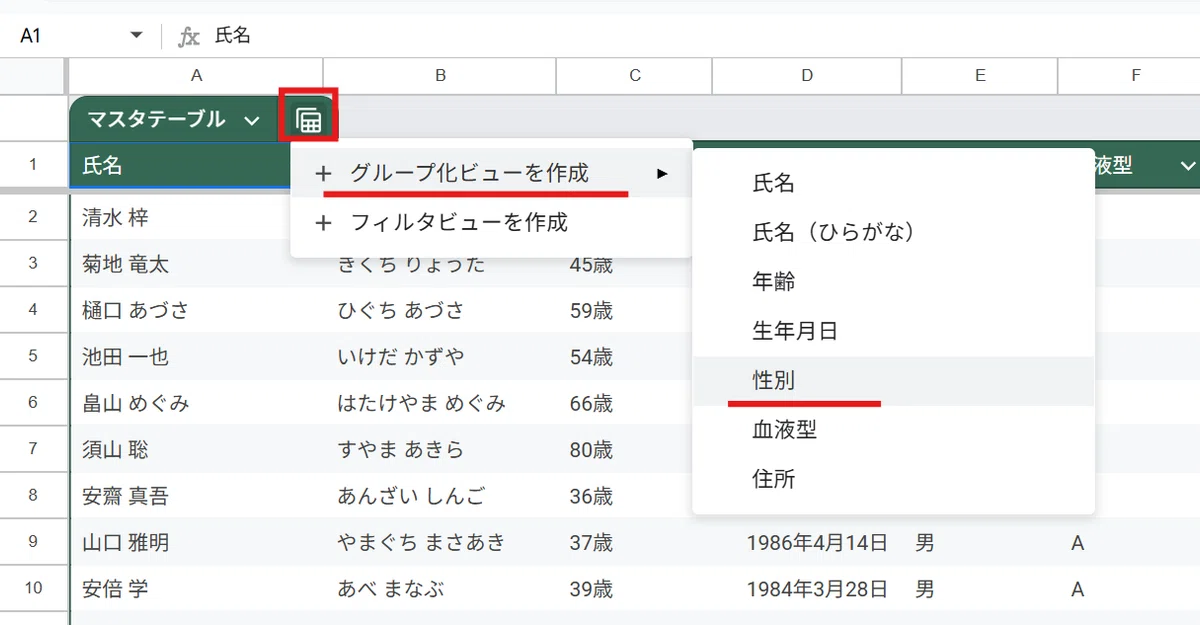Screen dimensions: 1200x625
Task: Click the formula bar containing 氏名
Action: 700,36
